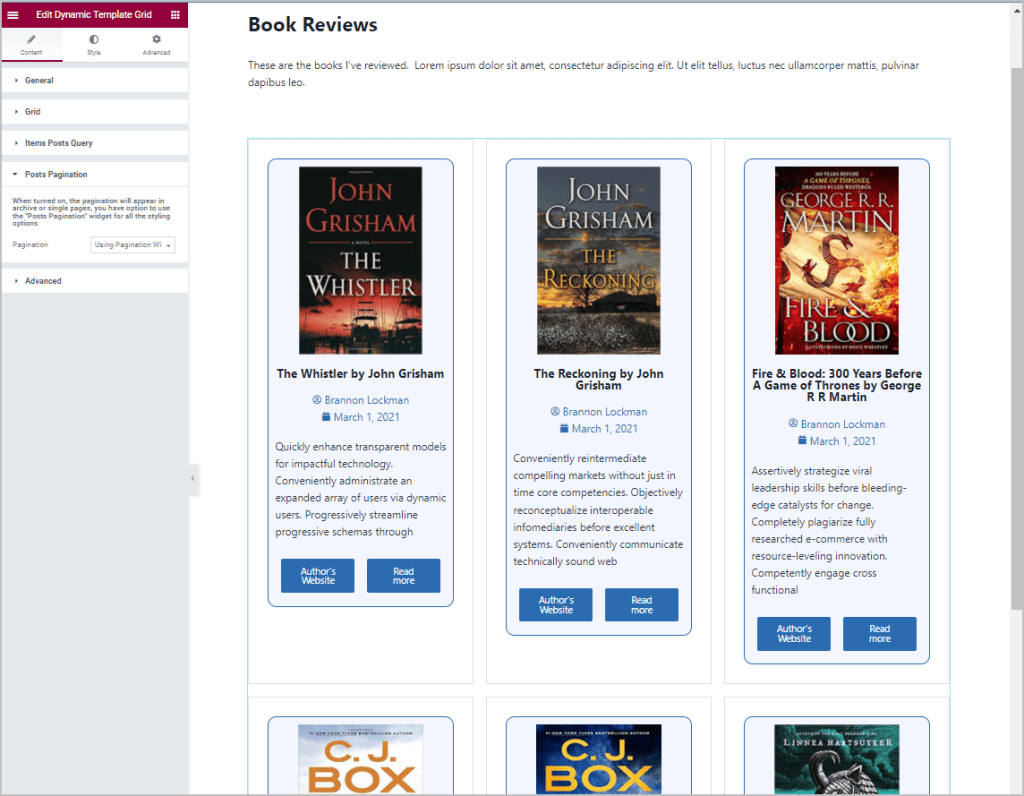Click the Advanced tab gear icon
Screen dimensions: 1024x796
(157, 39)
